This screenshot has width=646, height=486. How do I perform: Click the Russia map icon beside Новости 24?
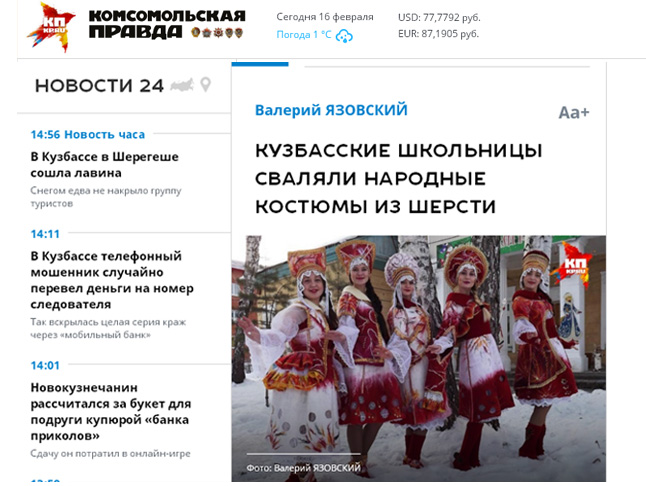tap(182, 85)
